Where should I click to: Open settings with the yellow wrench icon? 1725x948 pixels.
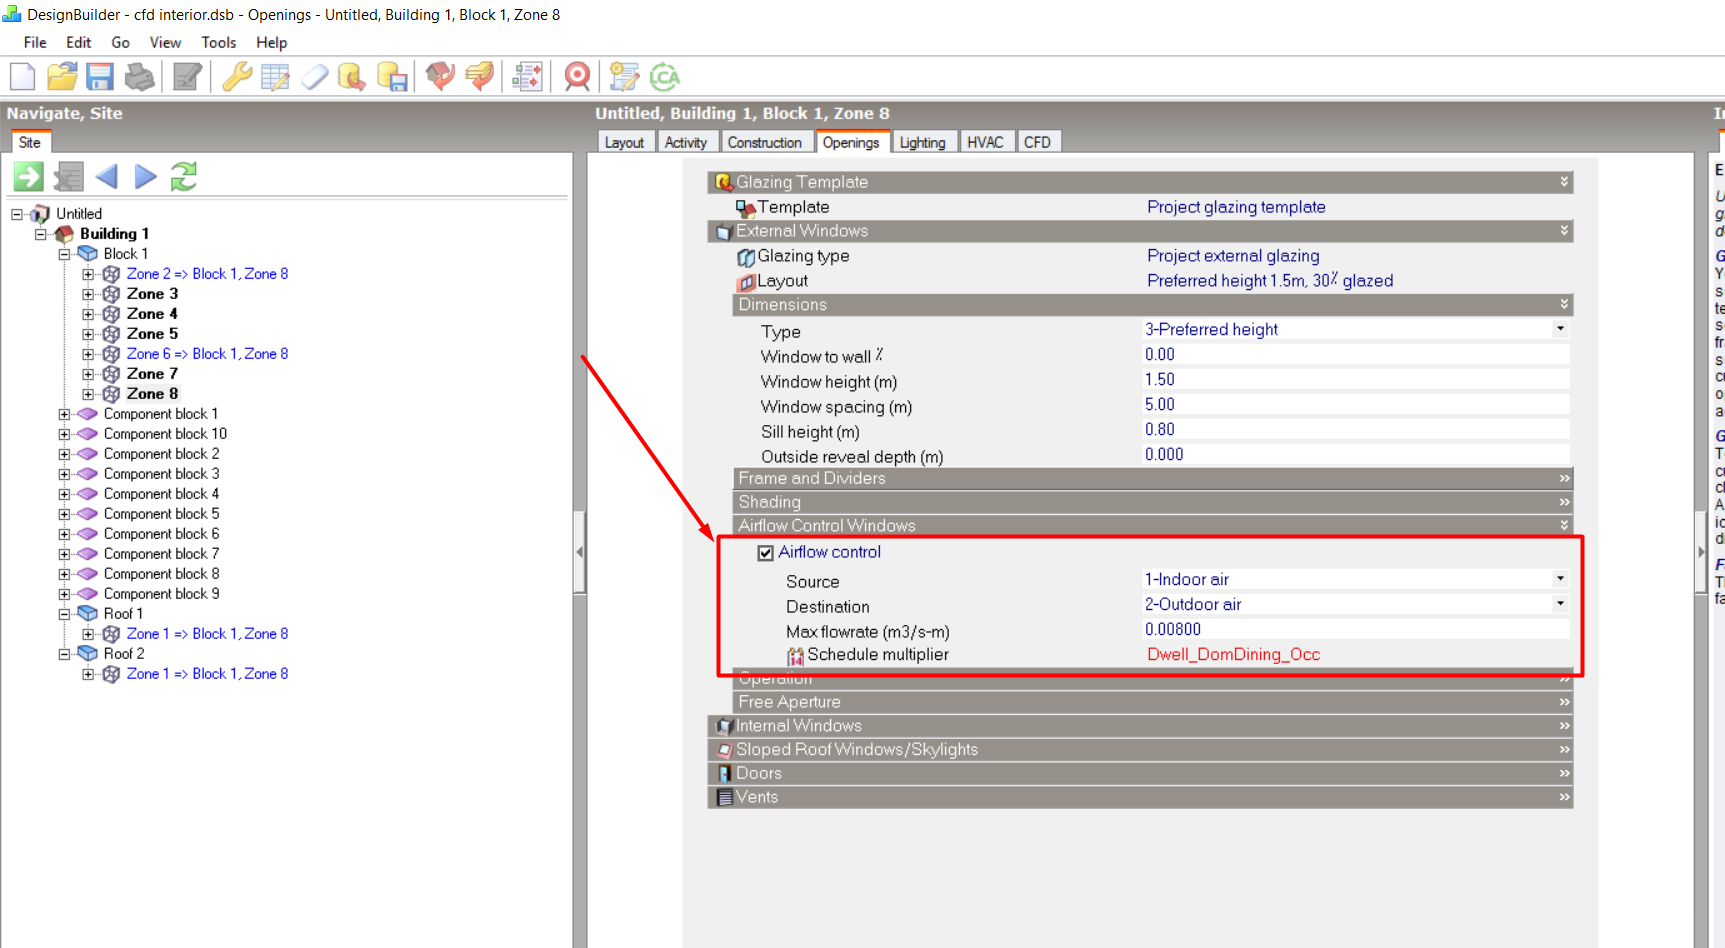(237, 77)
